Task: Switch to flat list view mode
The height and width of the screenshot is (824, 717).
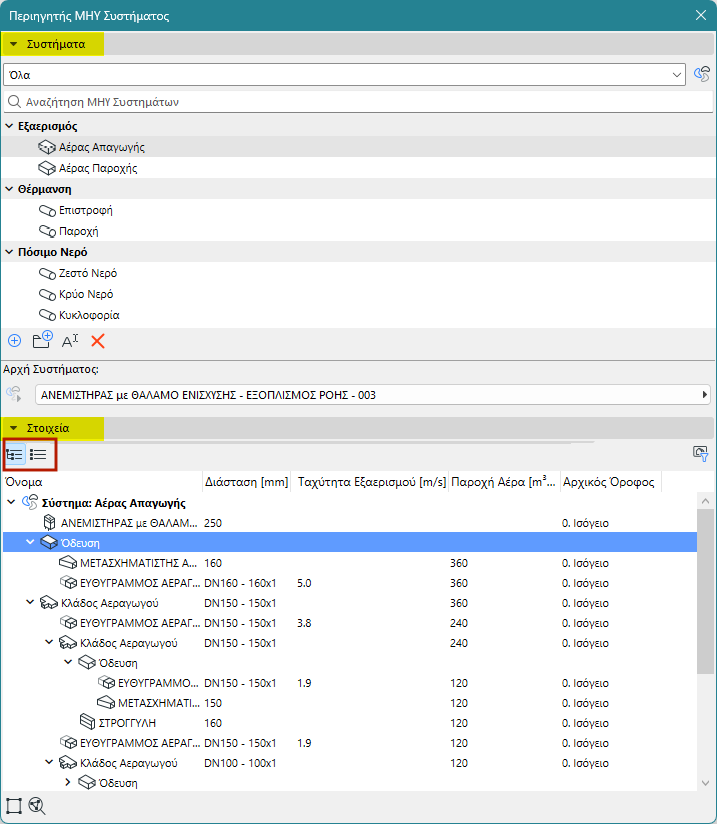Action: click(x=38, y=454)
